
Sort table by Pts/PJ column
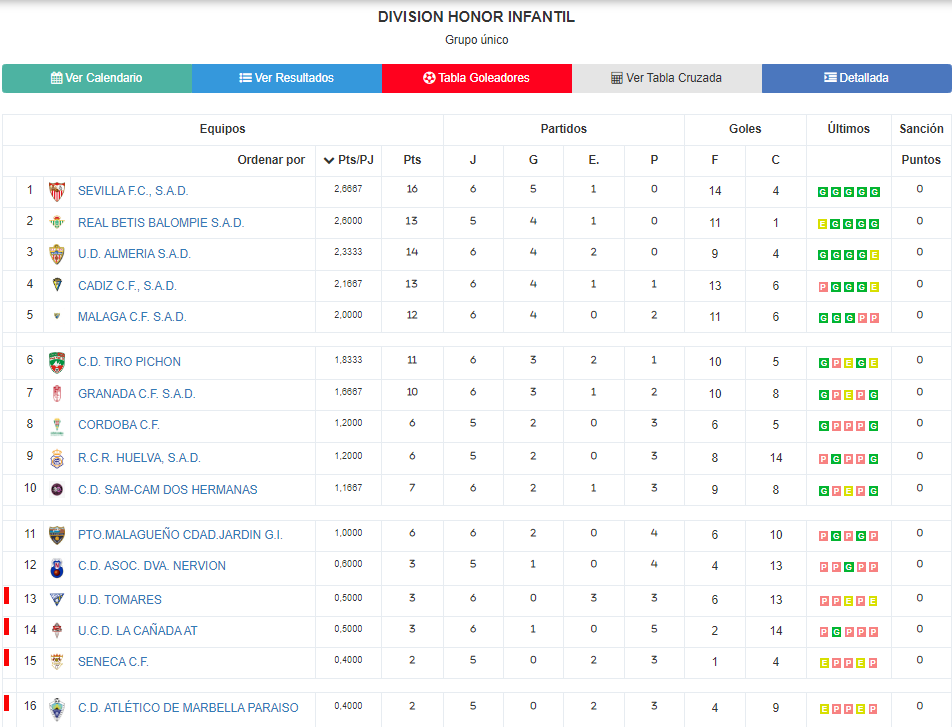[348, 160]
